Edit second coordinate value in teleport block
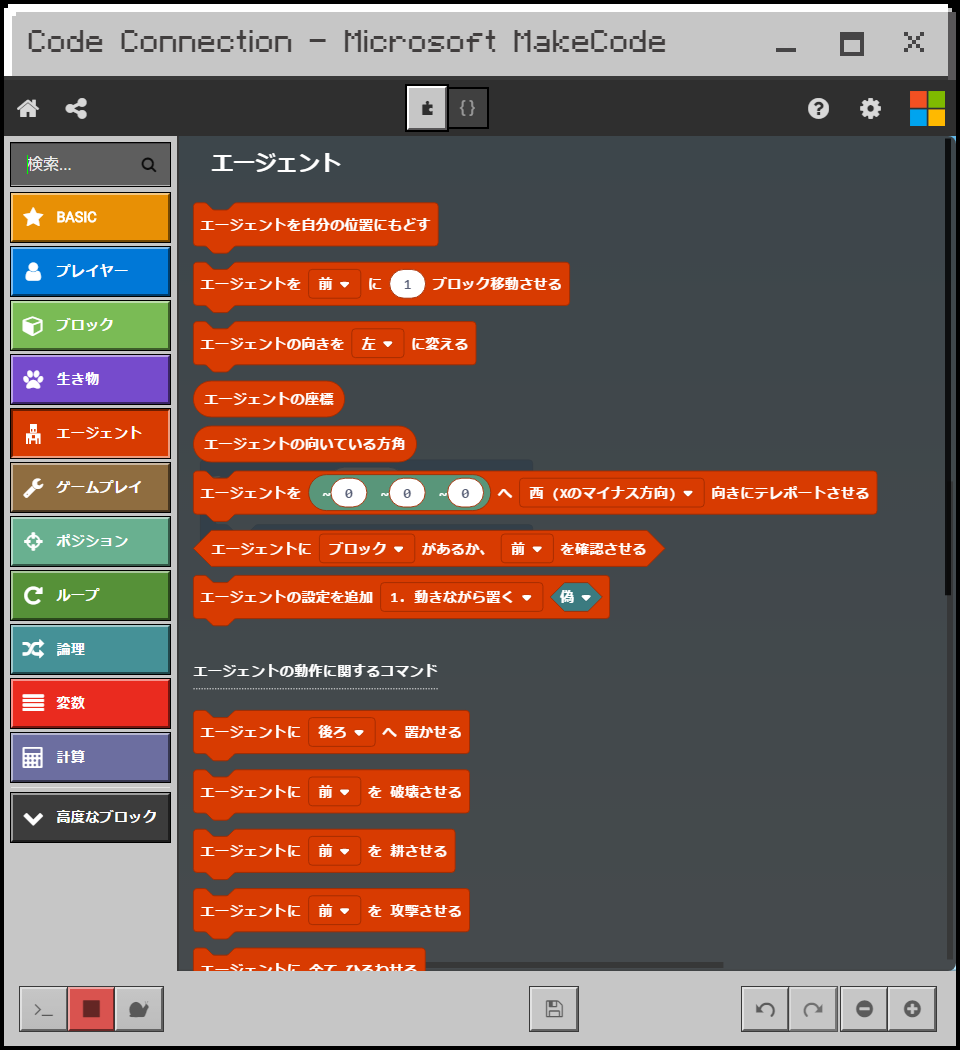 point(407,494)
